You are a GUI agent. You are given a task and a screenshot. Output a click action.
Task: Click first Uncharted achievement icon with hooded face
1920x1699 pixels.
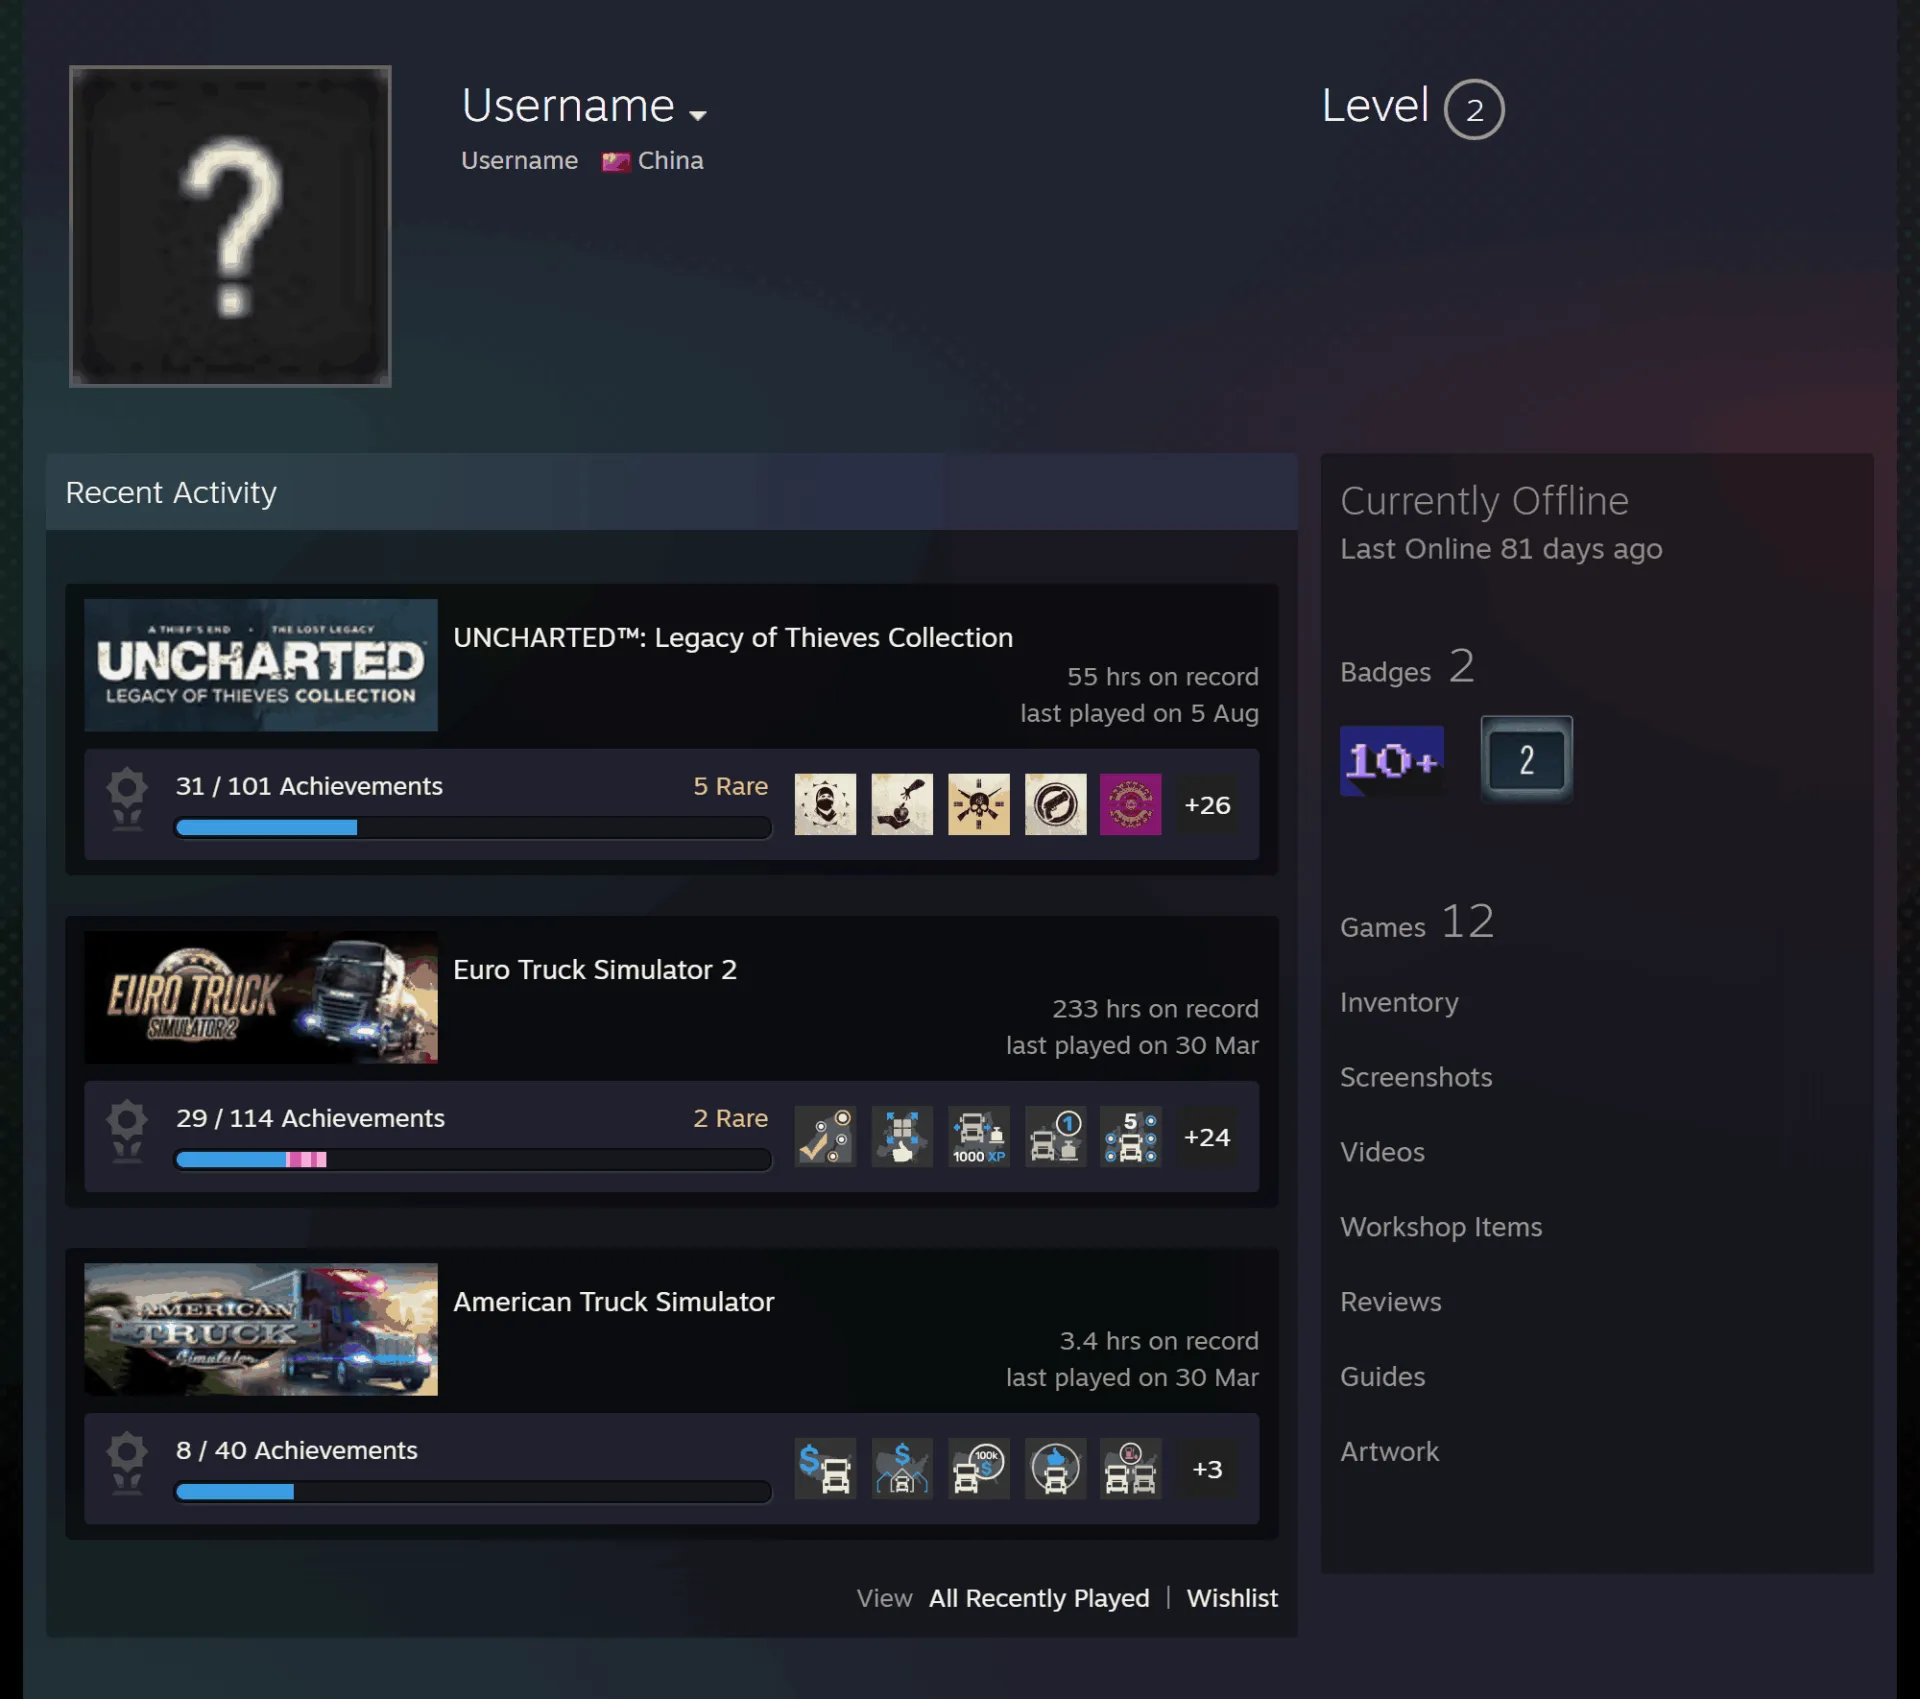click(x=825, y=804)
